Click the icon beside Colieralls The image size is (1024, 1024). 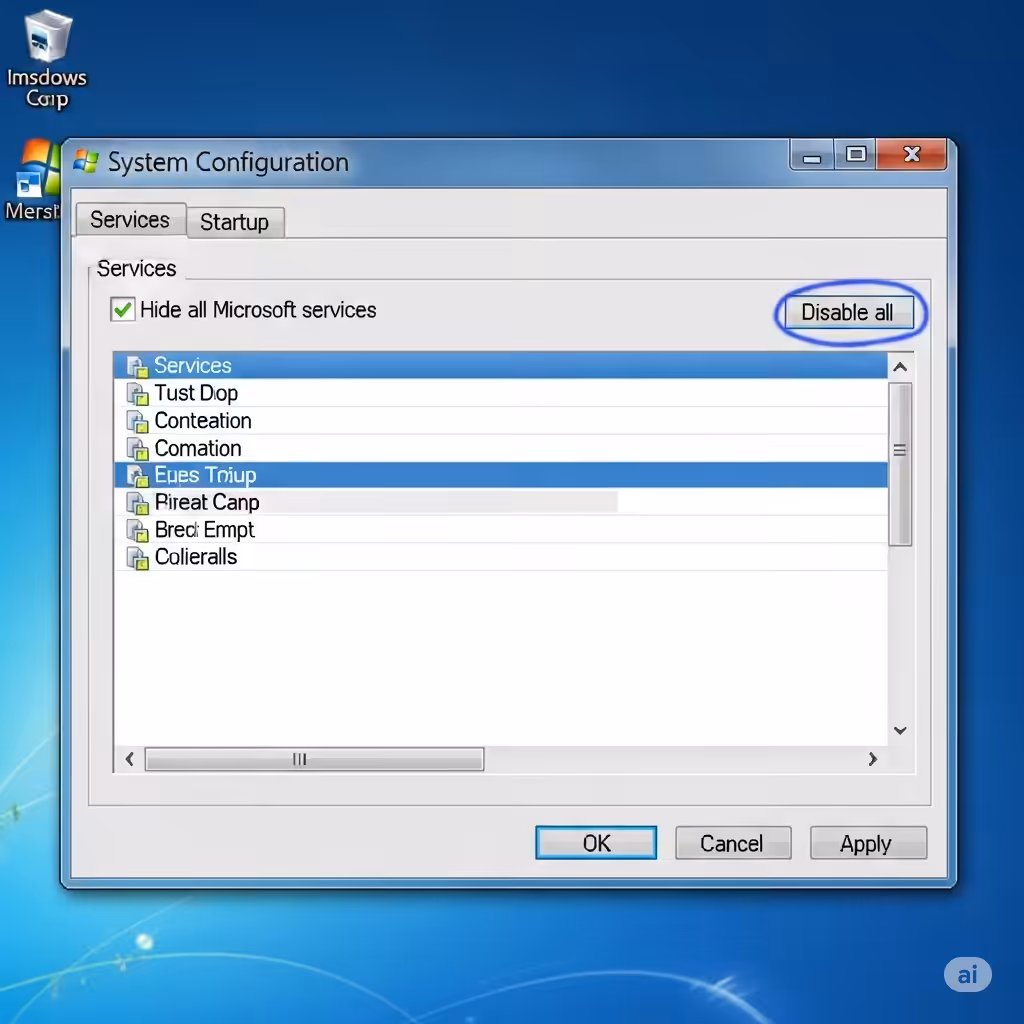[137, 558]
